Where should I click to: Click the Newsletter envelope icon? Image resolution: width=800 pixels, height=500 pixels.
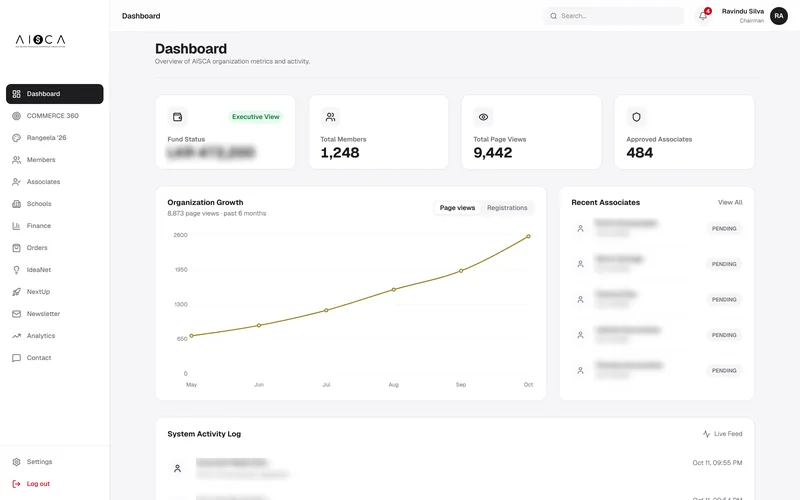pos(16,314)
